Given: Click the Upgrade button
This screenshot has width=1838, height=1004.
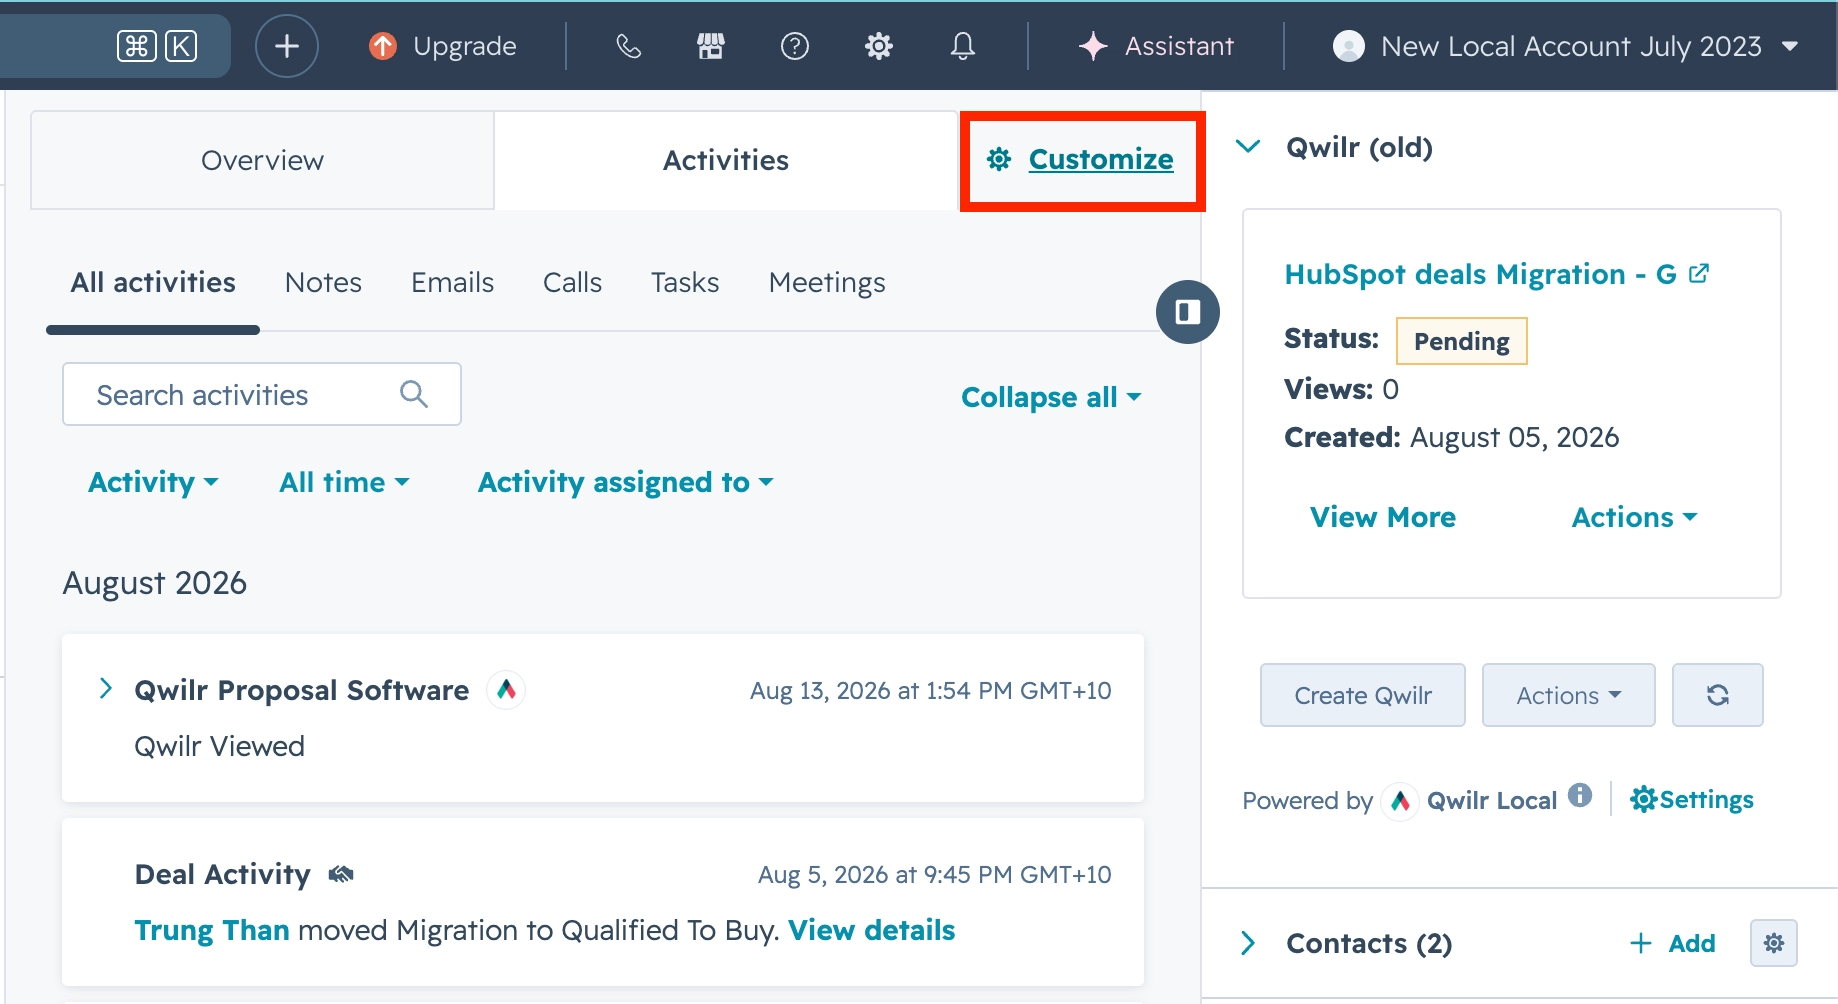Looking at the screenshot, I should click(x=443, y=46).
